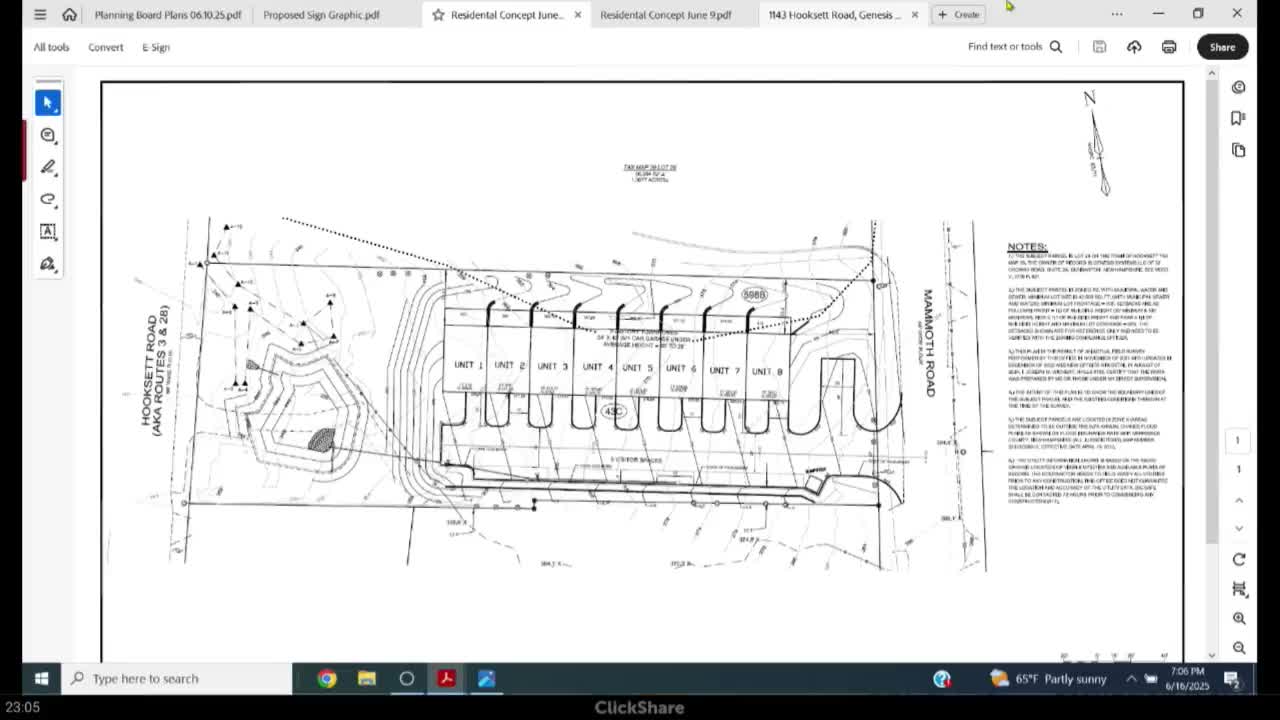Viewport: 1280px width, 720px height.
Task: Click the Create button
Action: tap(959, 14)
